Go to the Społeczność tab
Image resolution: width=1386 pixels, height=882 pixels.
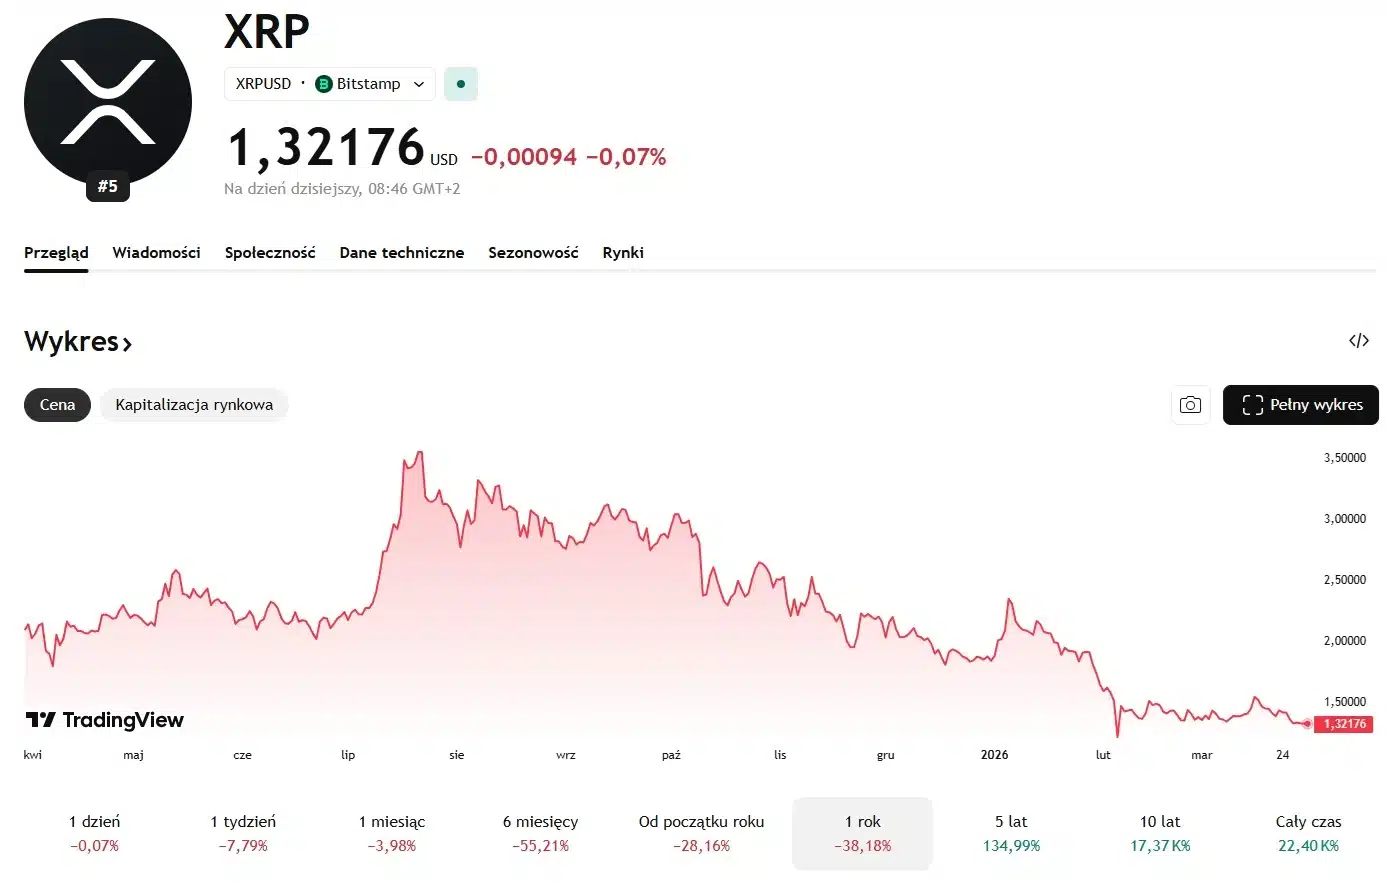(x=270, y=253)
